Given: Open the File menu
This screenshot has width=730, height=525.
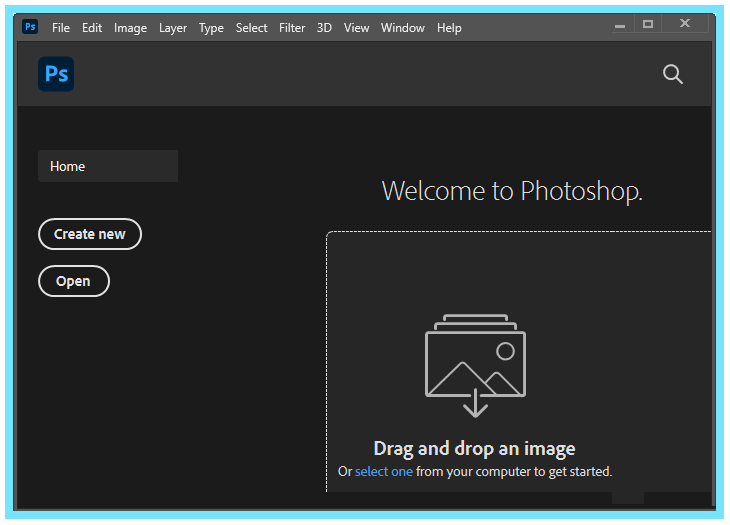Looking at the screenshot, I should (x=61, y=28).
